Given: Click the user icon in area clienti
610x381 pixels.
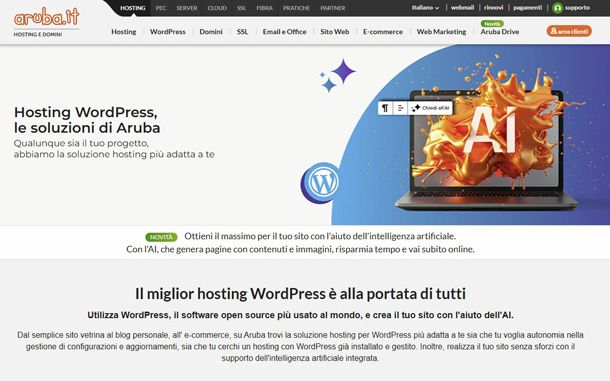Looking at the screenshot, I should coord(553,31).
